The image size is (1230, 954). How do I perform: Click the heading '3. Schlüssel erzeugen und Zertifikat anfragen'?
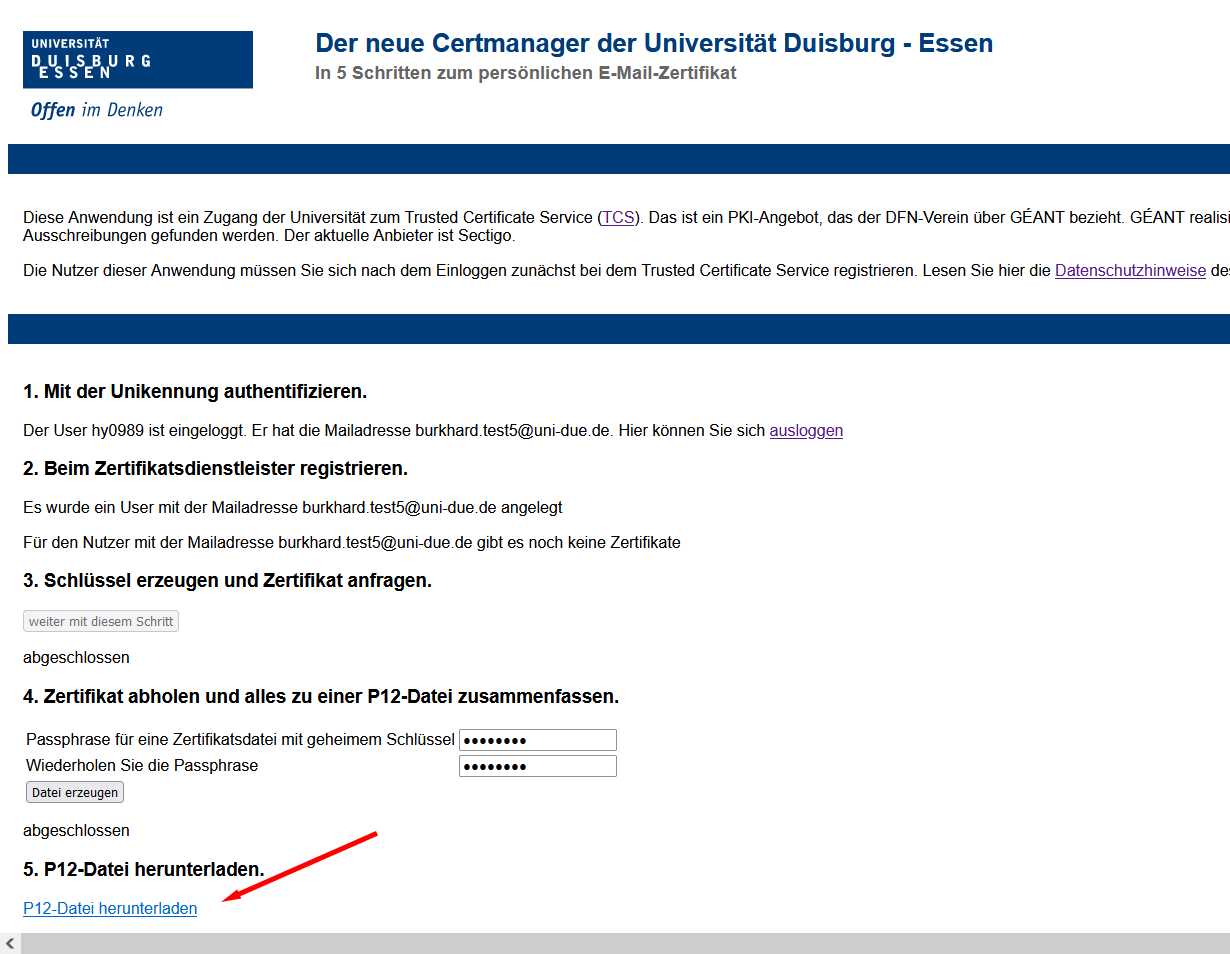(227, 581)
